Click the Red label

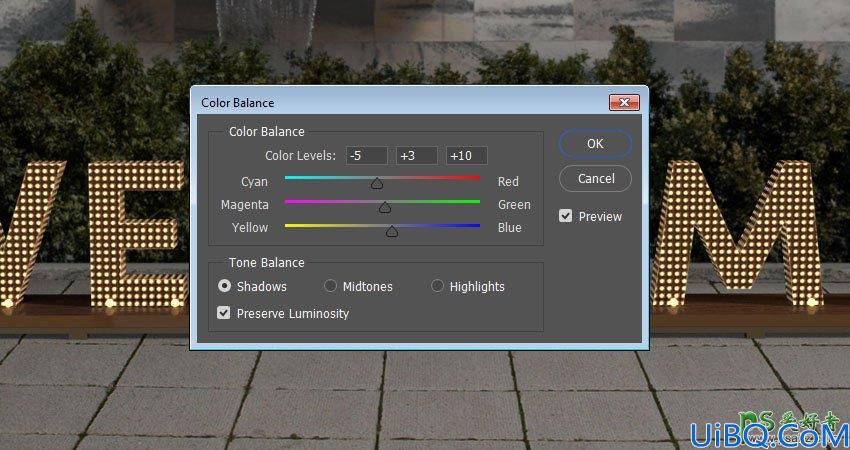pos(508,182)
